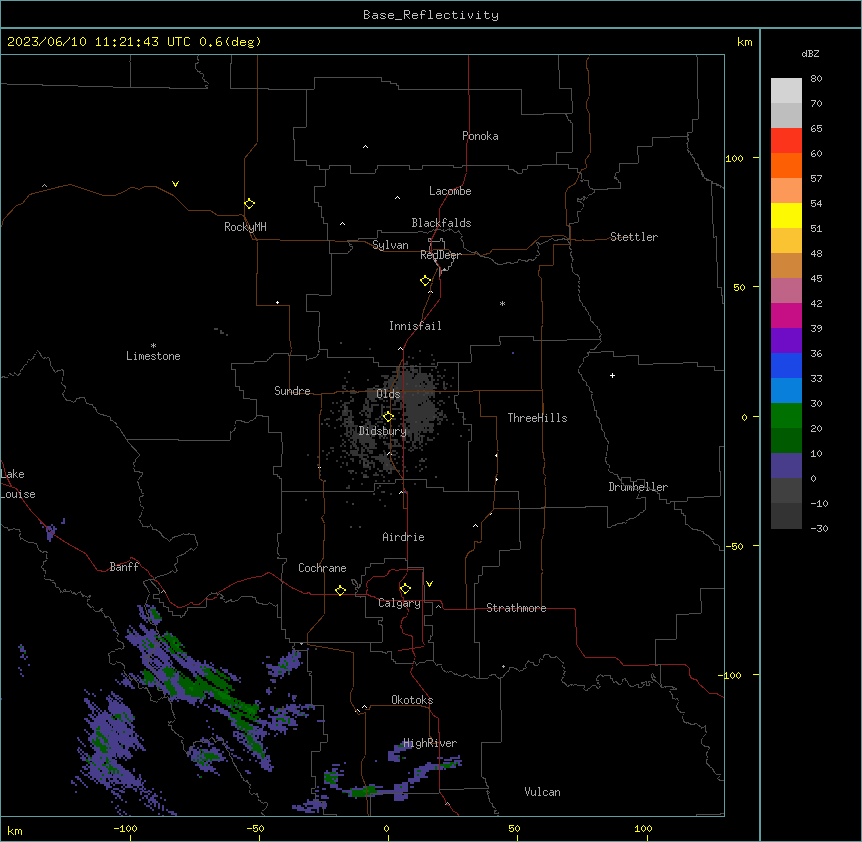Pick the magenta 42 dBZ legend swatch
The width and height of the screenshot is (862, 842).
click(x=786, y=315)
